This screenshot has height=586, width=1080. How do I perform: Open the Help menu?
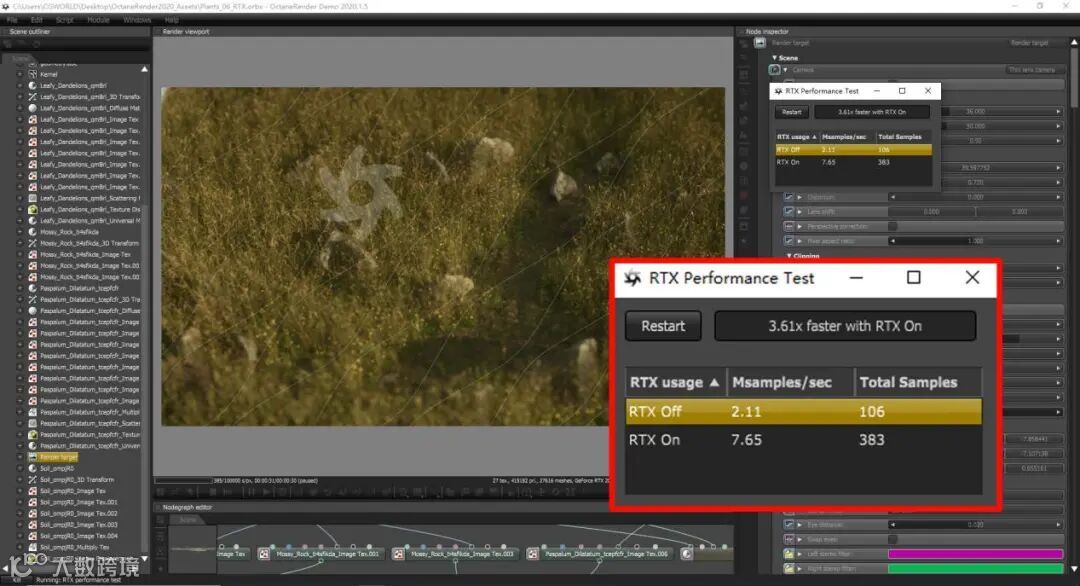172,20
